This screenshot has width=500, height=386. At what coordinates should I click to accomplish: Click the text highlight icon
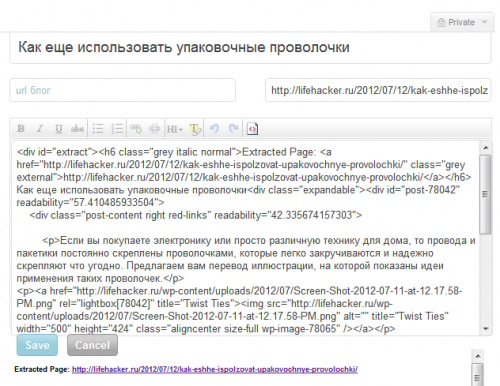(195, 129)
